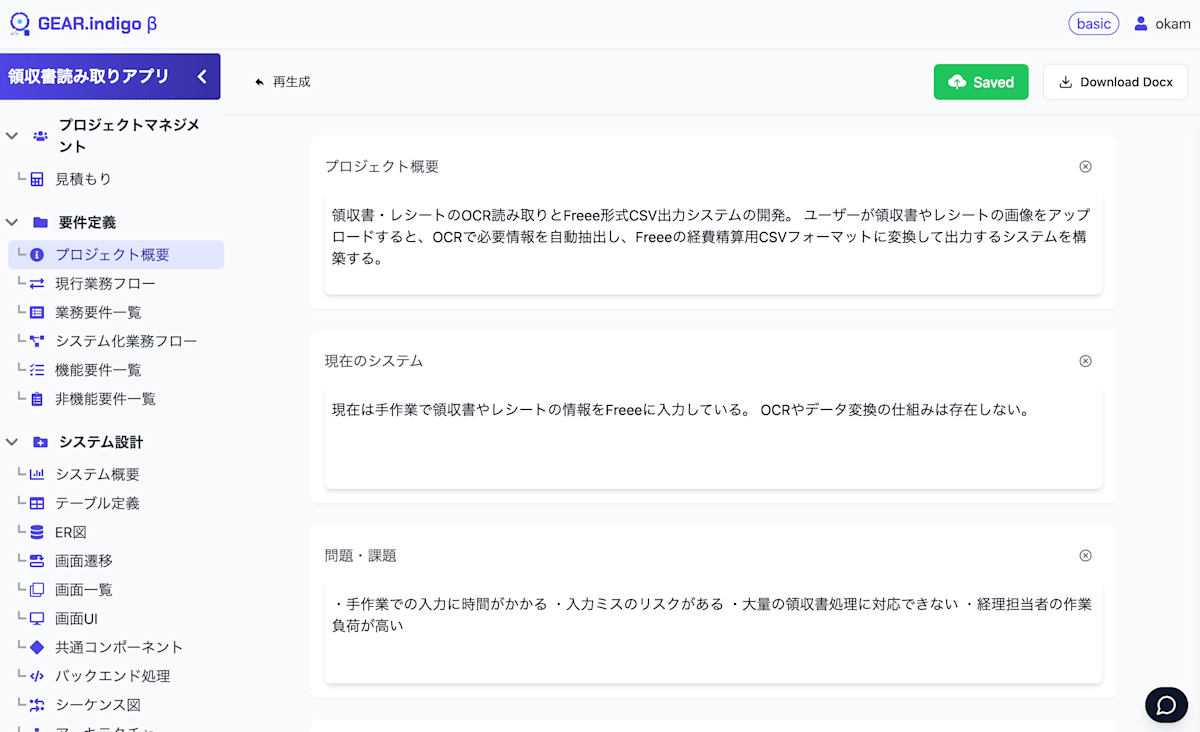
Task: Click 再生成 to regenerate content
Action: coord(282,82)
